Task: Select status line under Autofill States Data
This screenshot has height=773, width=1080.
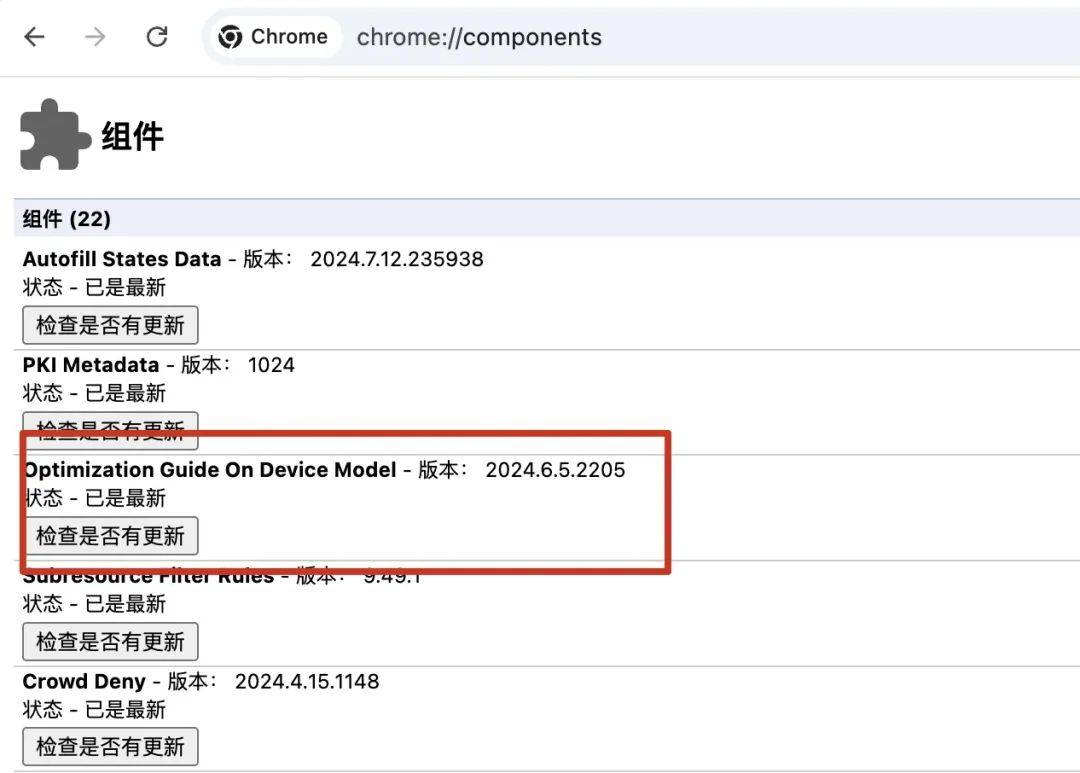Action: 94,287
